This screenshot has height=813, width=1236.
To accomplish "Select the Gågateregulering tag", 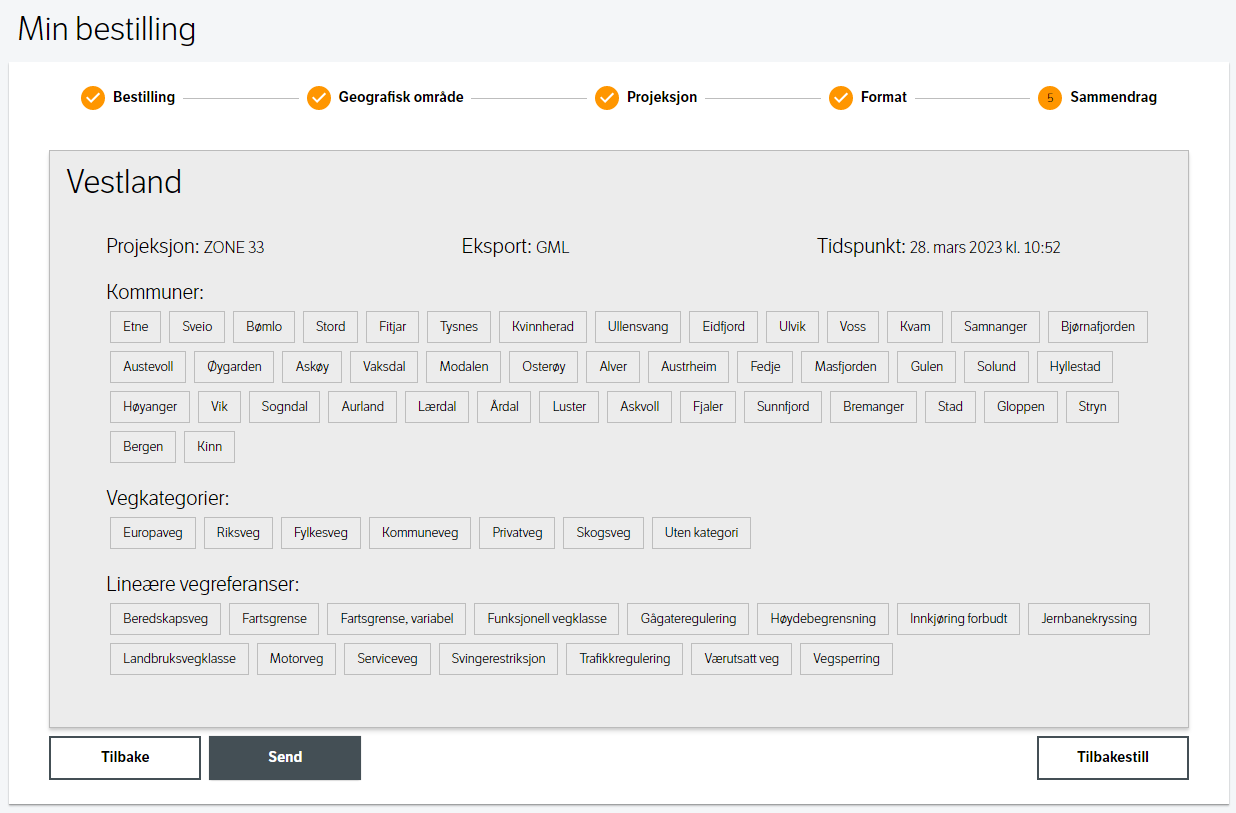I will click(x=689, y=619).
